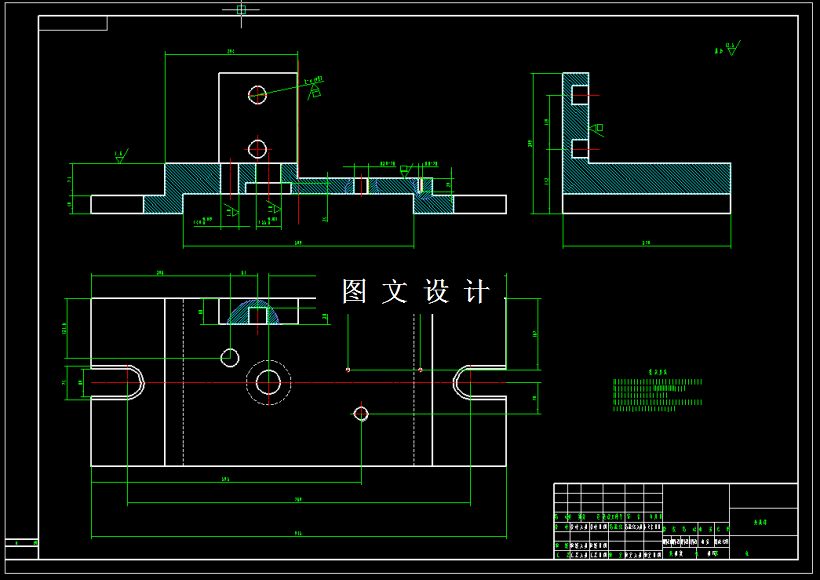
Task: Pick the surface symbol beside side view's vertical face
Action: point(598,130)
